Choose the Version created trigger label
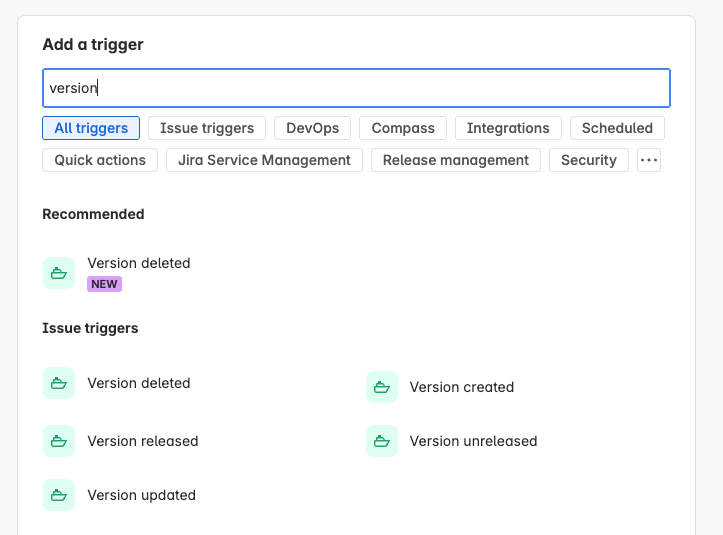 coord(462,387)
